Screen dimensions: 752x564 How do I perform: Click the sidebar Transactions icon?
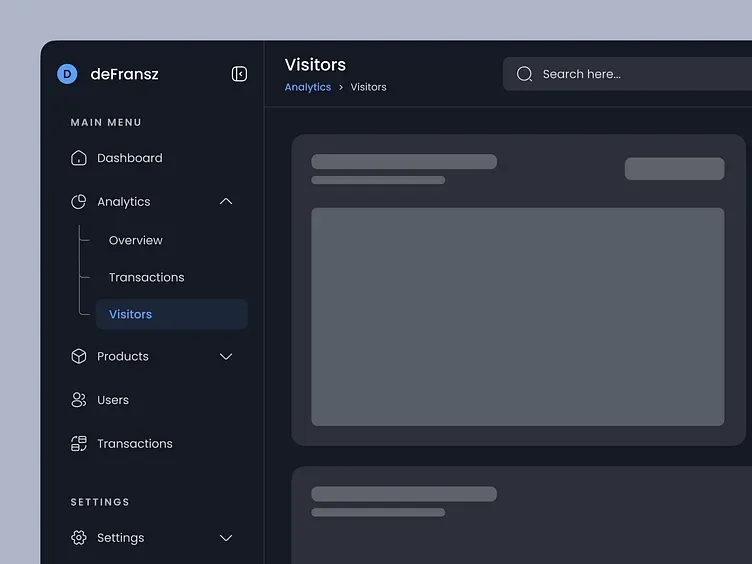pyautogui.click(x=79, y=444)
